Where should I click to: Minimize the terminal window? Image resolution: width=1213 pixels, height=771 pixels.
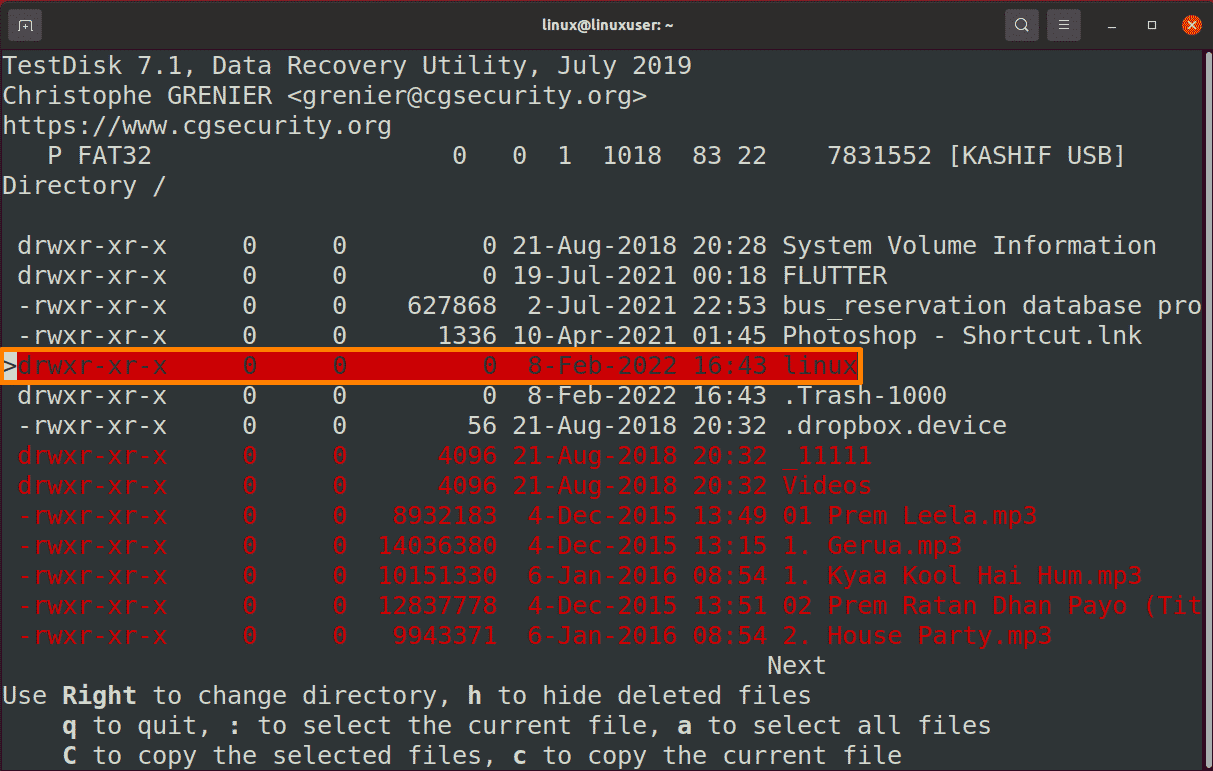point(1113,25)
